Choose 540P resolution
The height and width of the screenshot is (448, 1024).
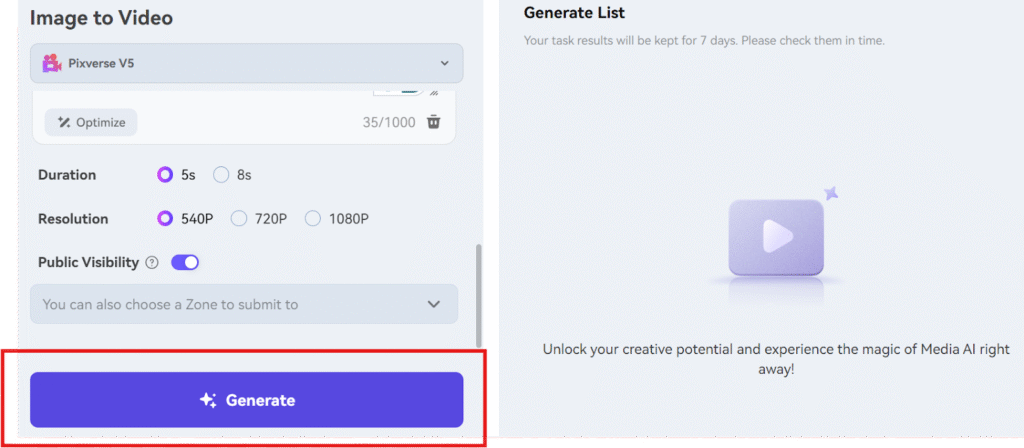(x=166, y=219)
